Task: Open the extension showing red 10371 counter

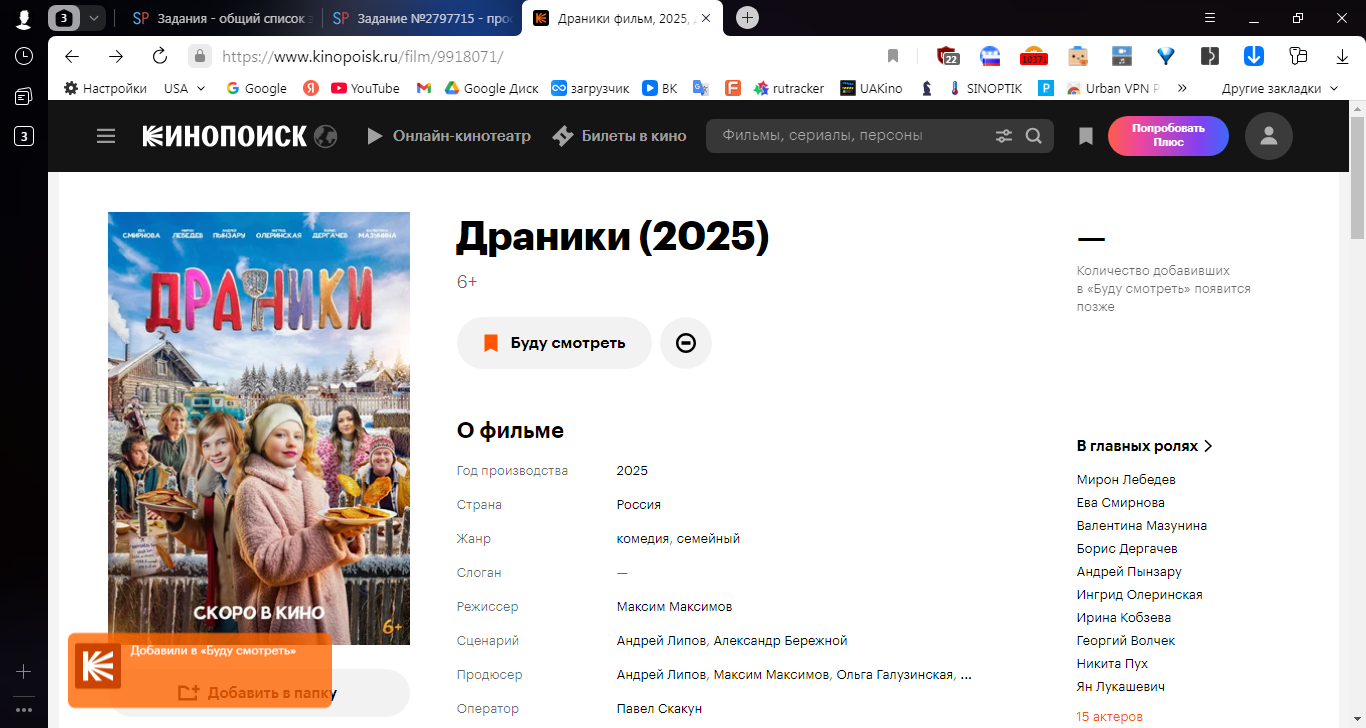Action: coord(1033,56)
